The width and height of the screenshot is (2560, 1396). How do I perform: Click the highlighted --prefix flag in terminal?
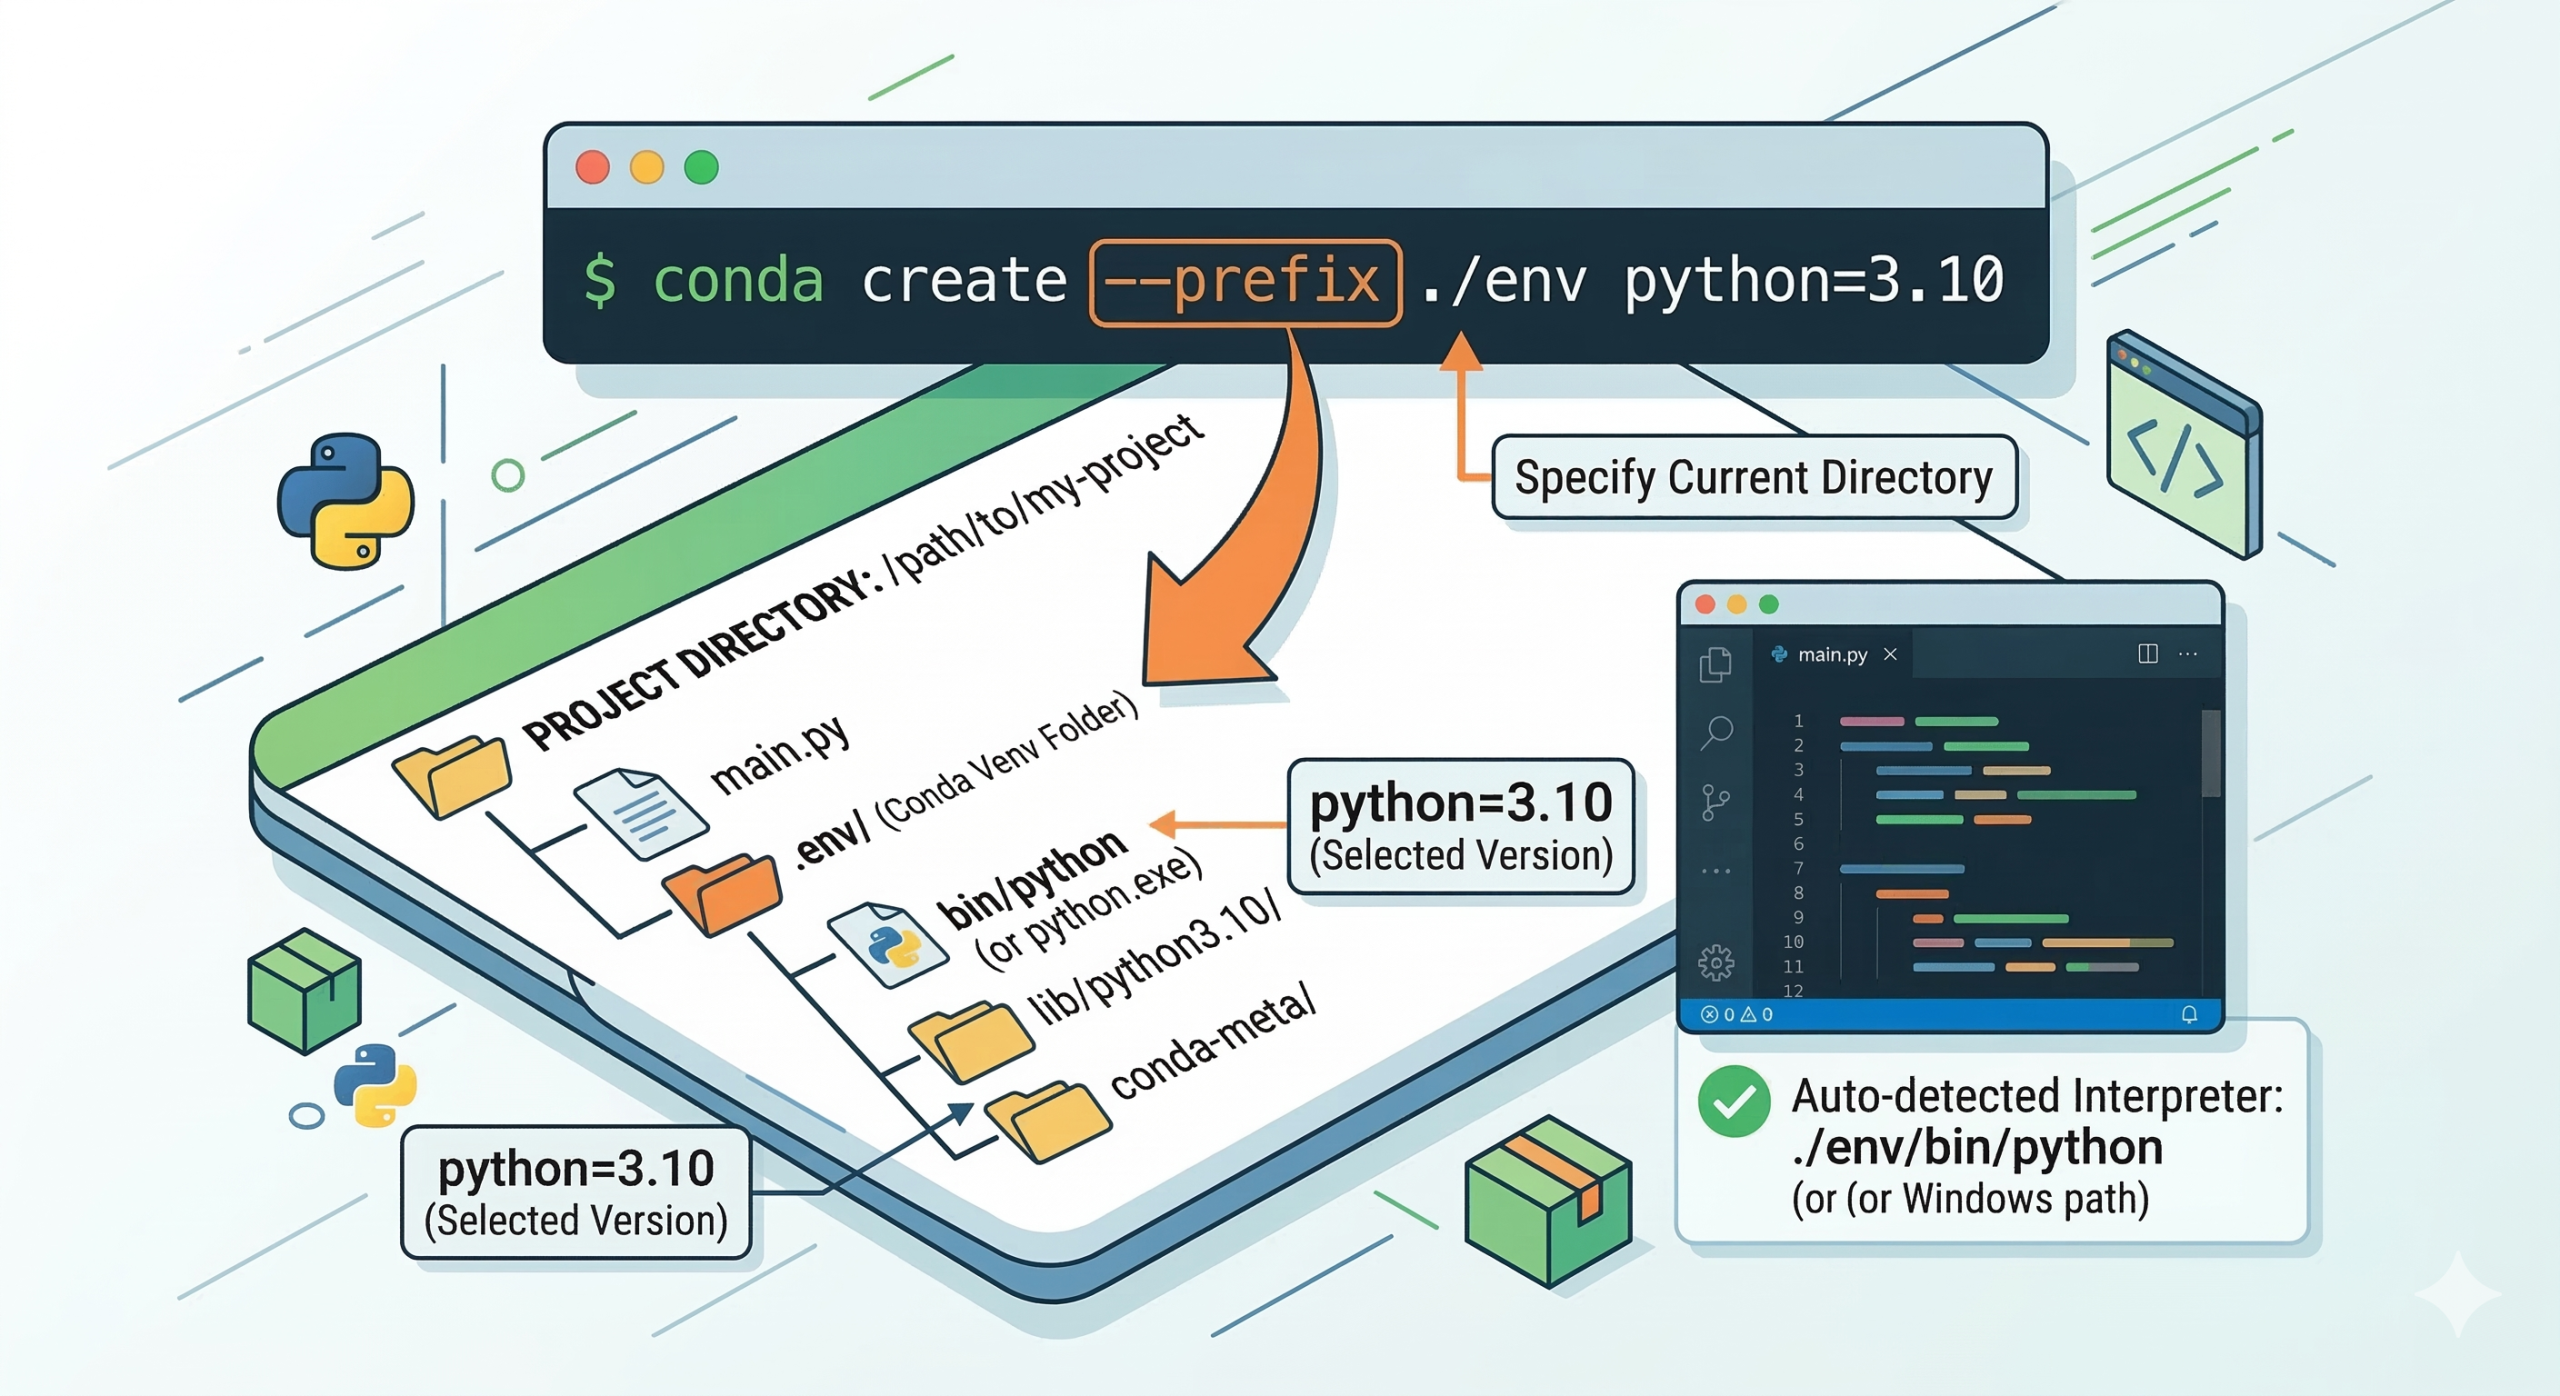click(1245, 282)
